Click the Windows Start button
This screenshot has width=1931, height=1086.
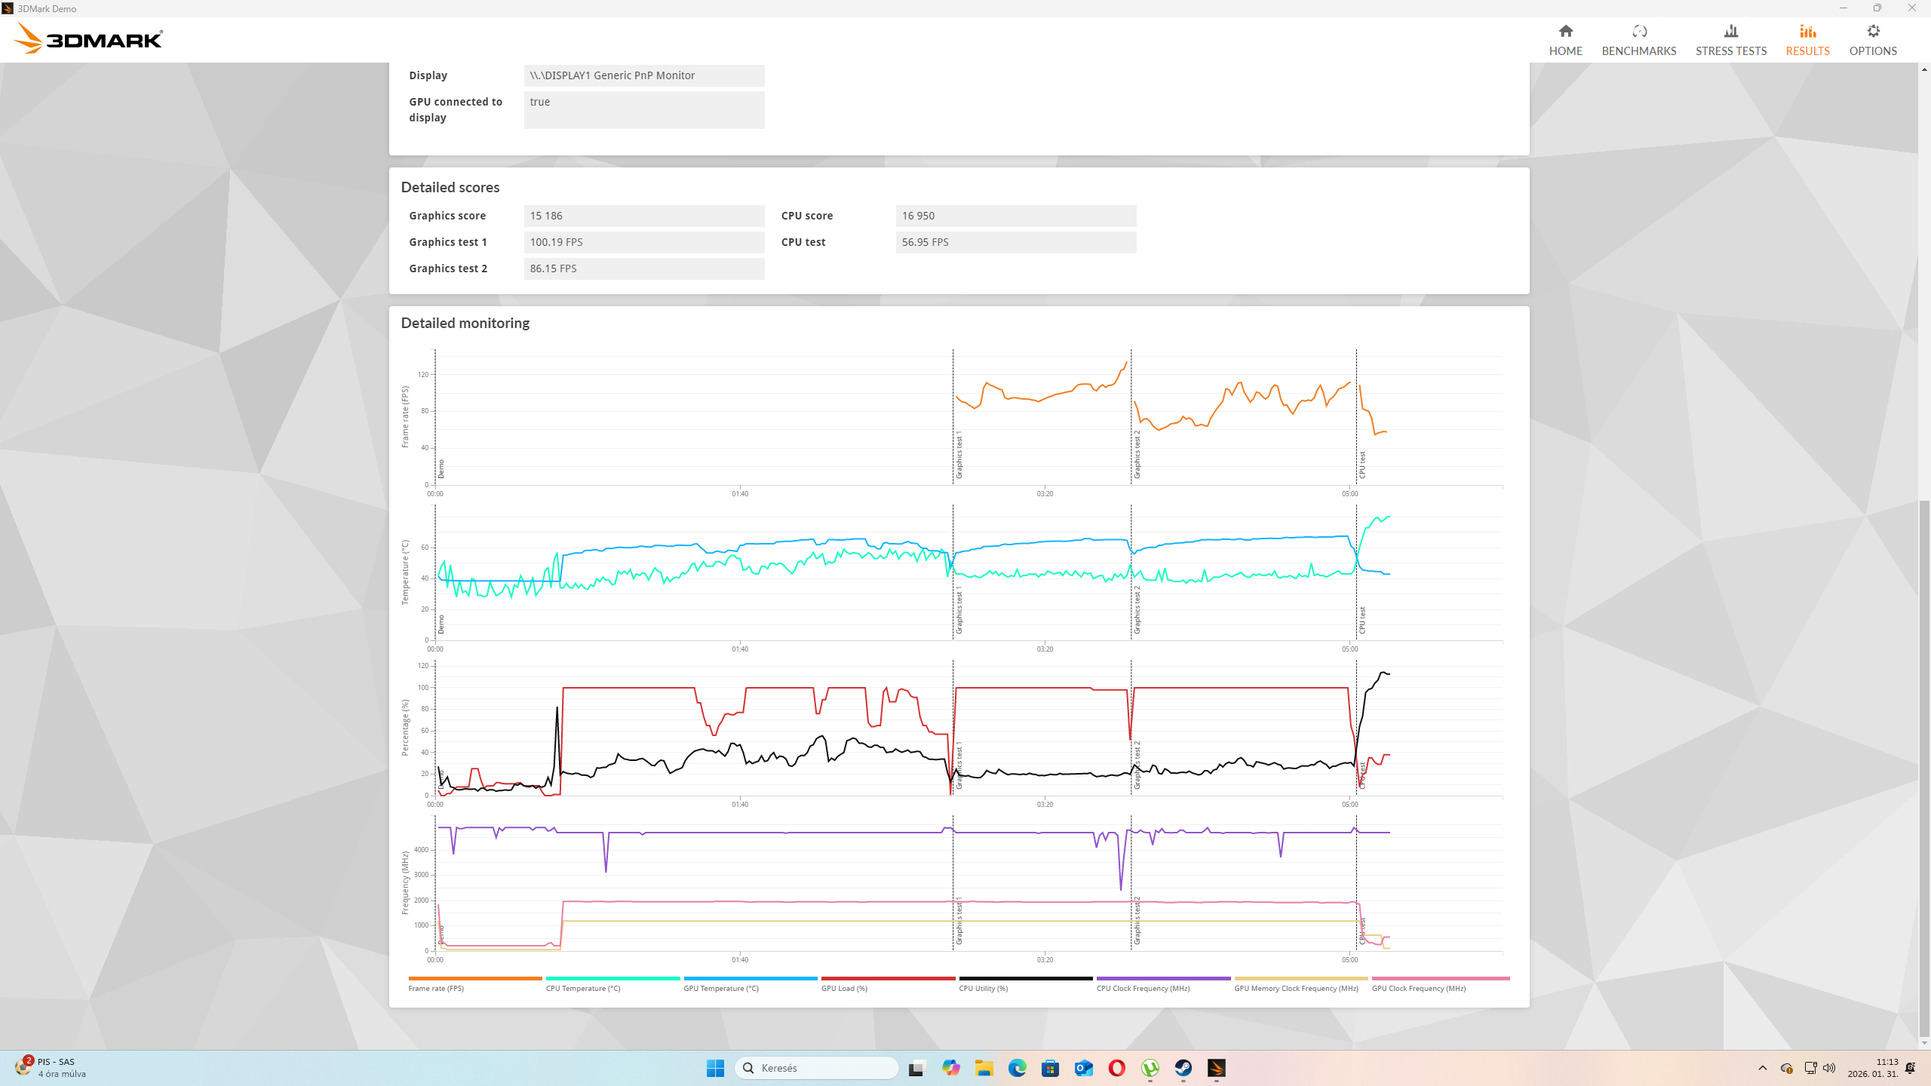point(715,1068)
